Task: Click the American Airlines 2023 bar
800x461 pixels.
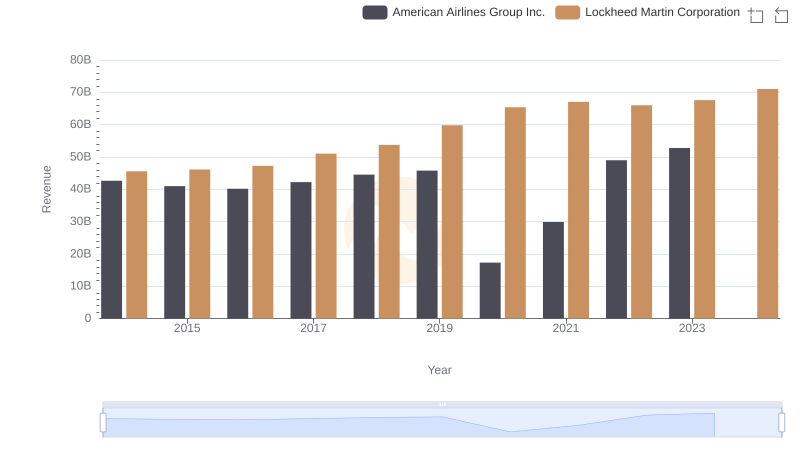Action: (680, 234)
